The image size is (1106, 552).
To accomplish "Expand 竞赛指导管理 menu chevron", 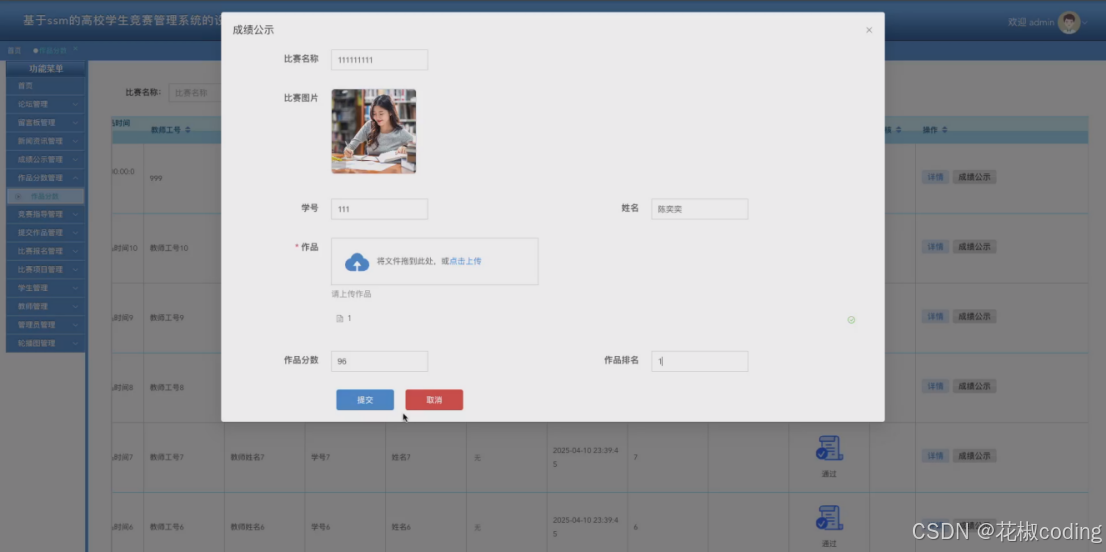I will 75,214.
